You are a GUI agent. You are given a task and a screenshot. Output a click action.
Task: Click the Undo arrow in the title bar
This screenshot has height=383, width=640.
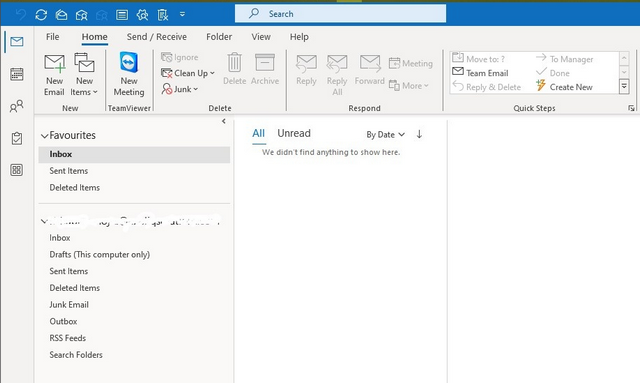[x=21, y=15]
